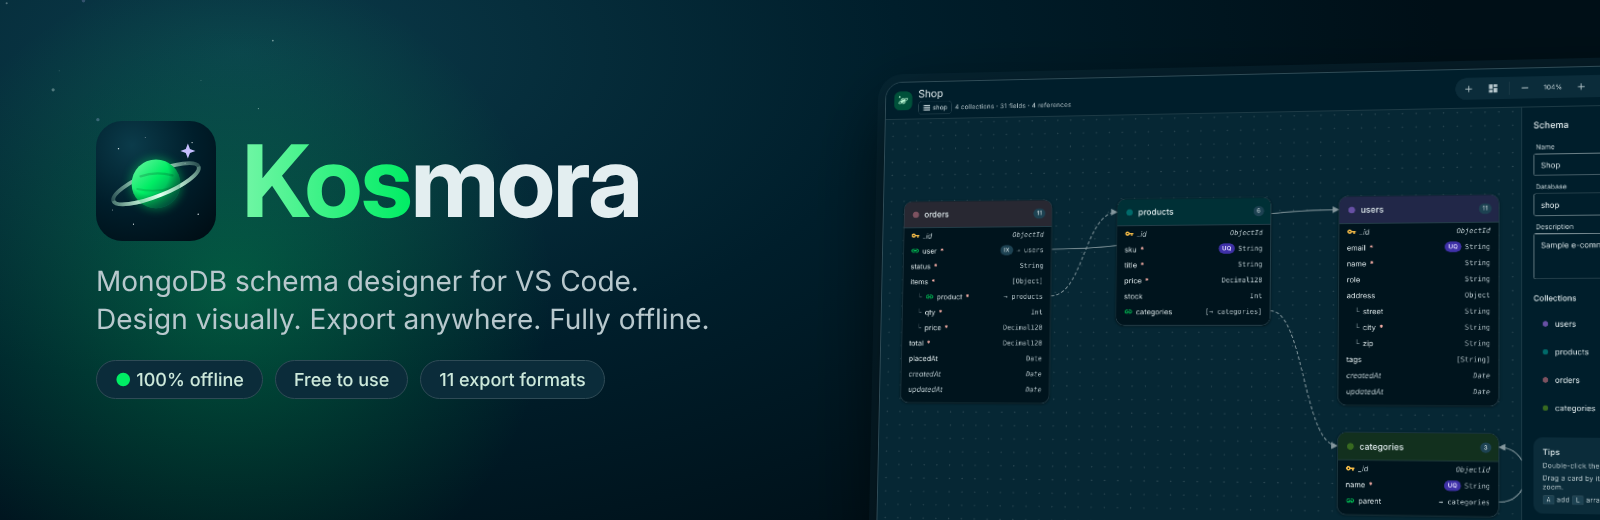Viewport: 1600px width, 520px height.
Task: Click the '11 export formats' badge
Action: 512,380
